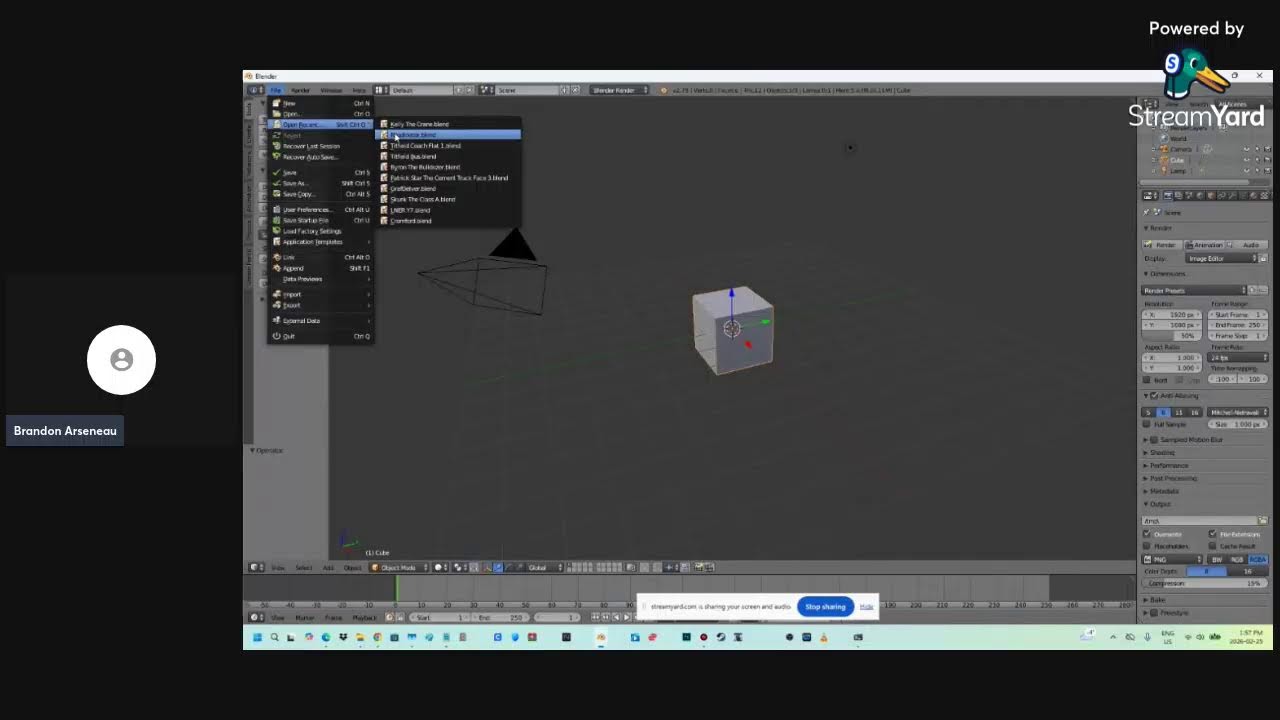Viewport: 1280px width, 720px height.
Task: Choose Save As... in File menu
Action: [320, 183]
